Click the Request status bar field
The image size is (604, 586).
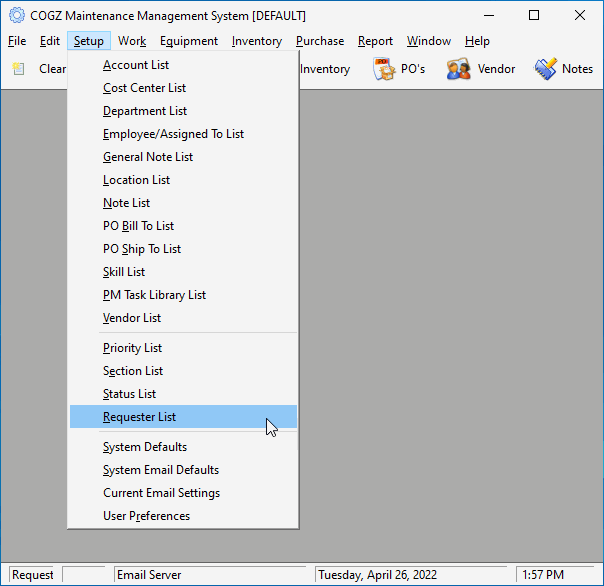coord(33,575)
